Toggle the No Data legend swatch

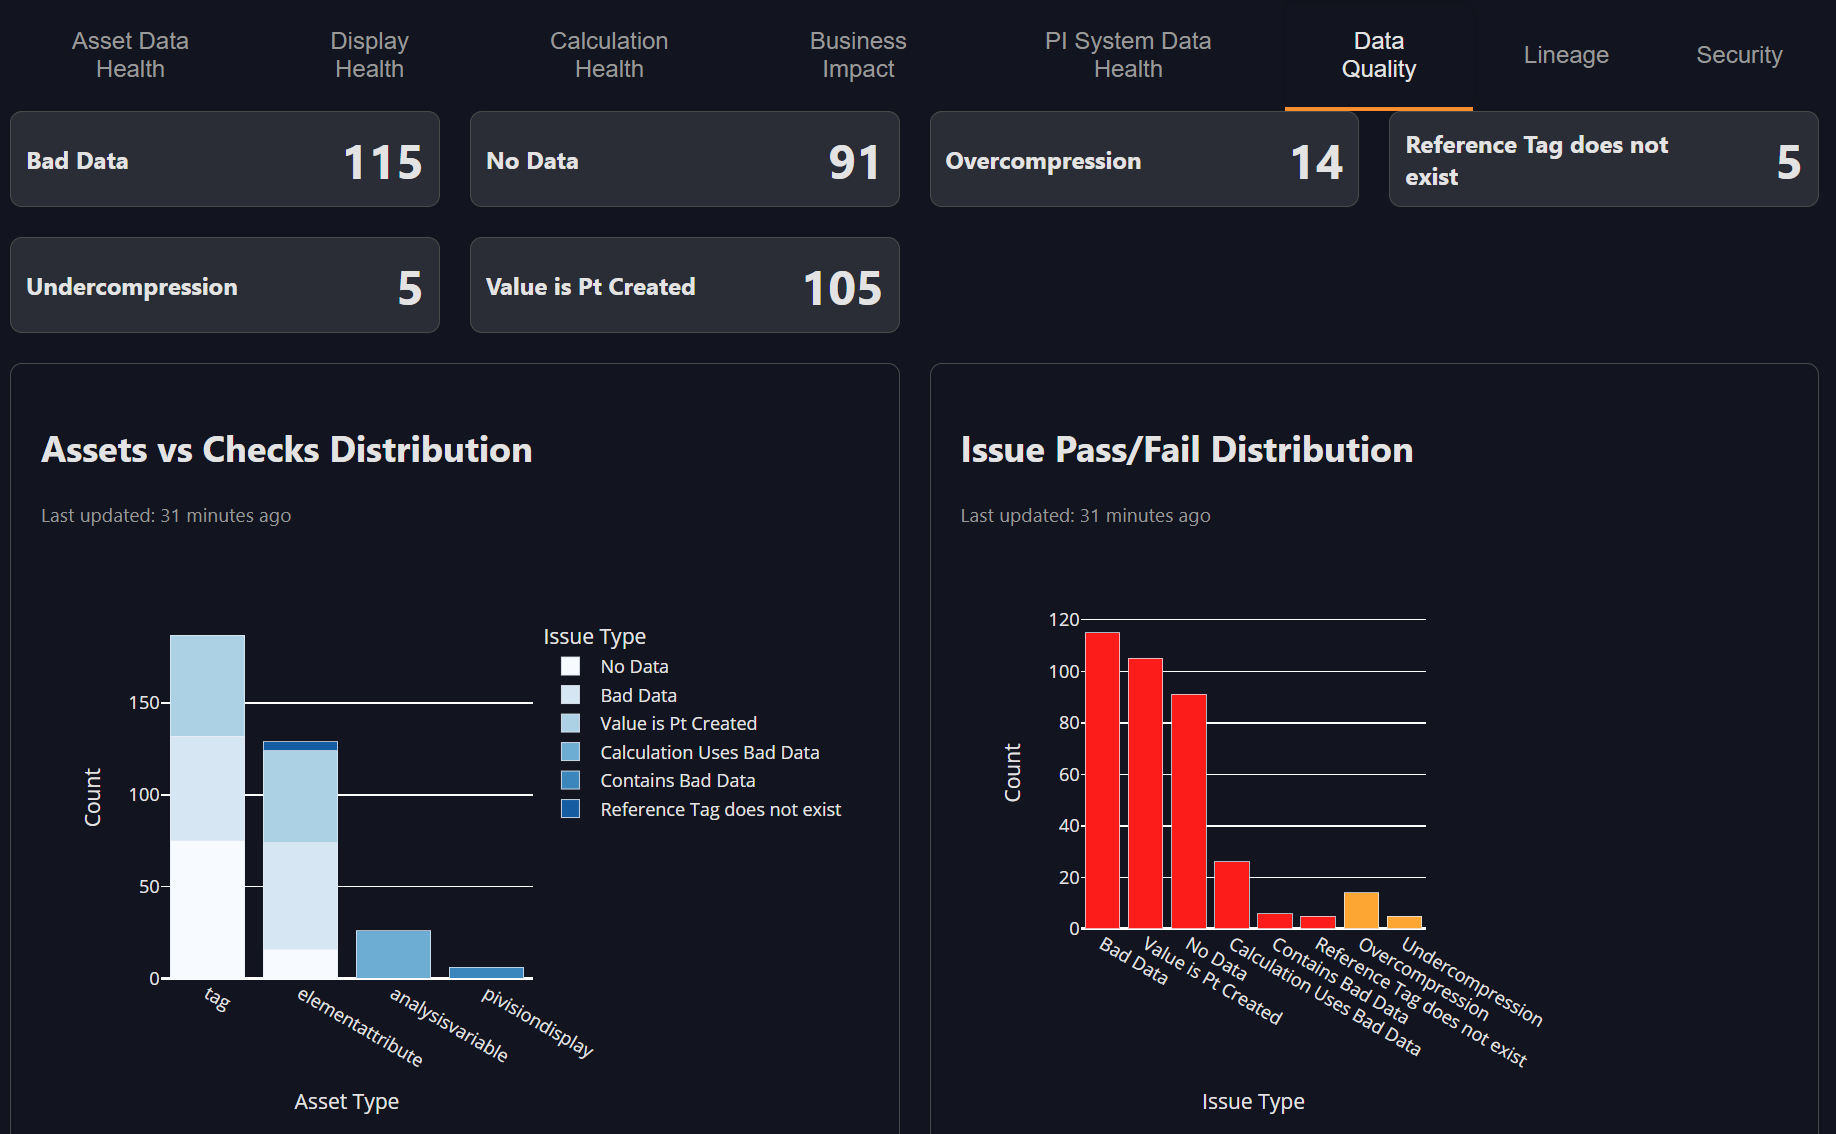coord(571,667)
